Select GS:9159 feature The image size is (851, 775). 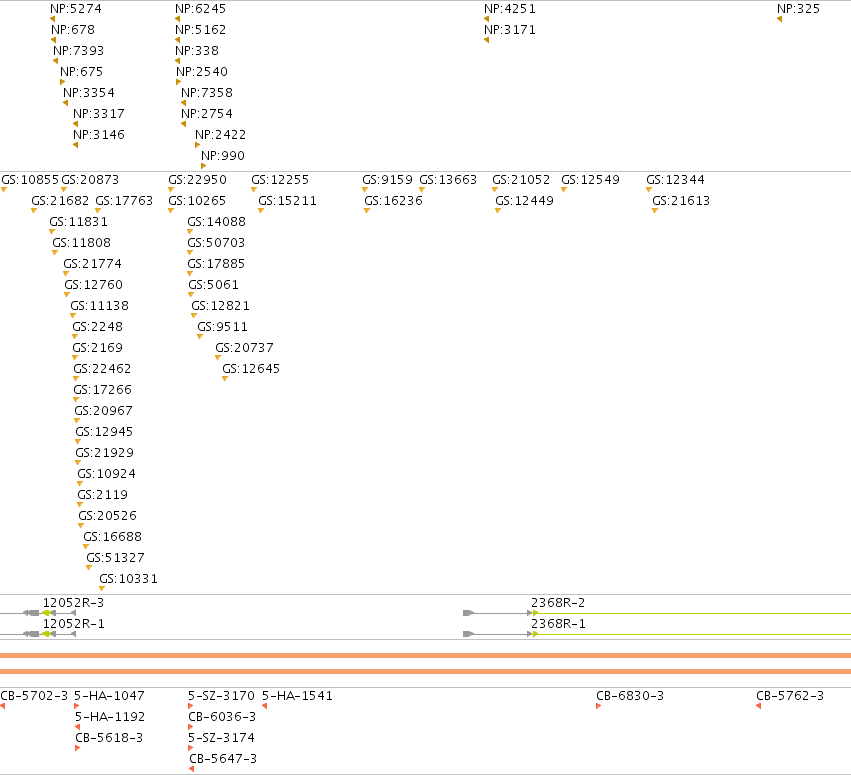[x=388, y=180]
